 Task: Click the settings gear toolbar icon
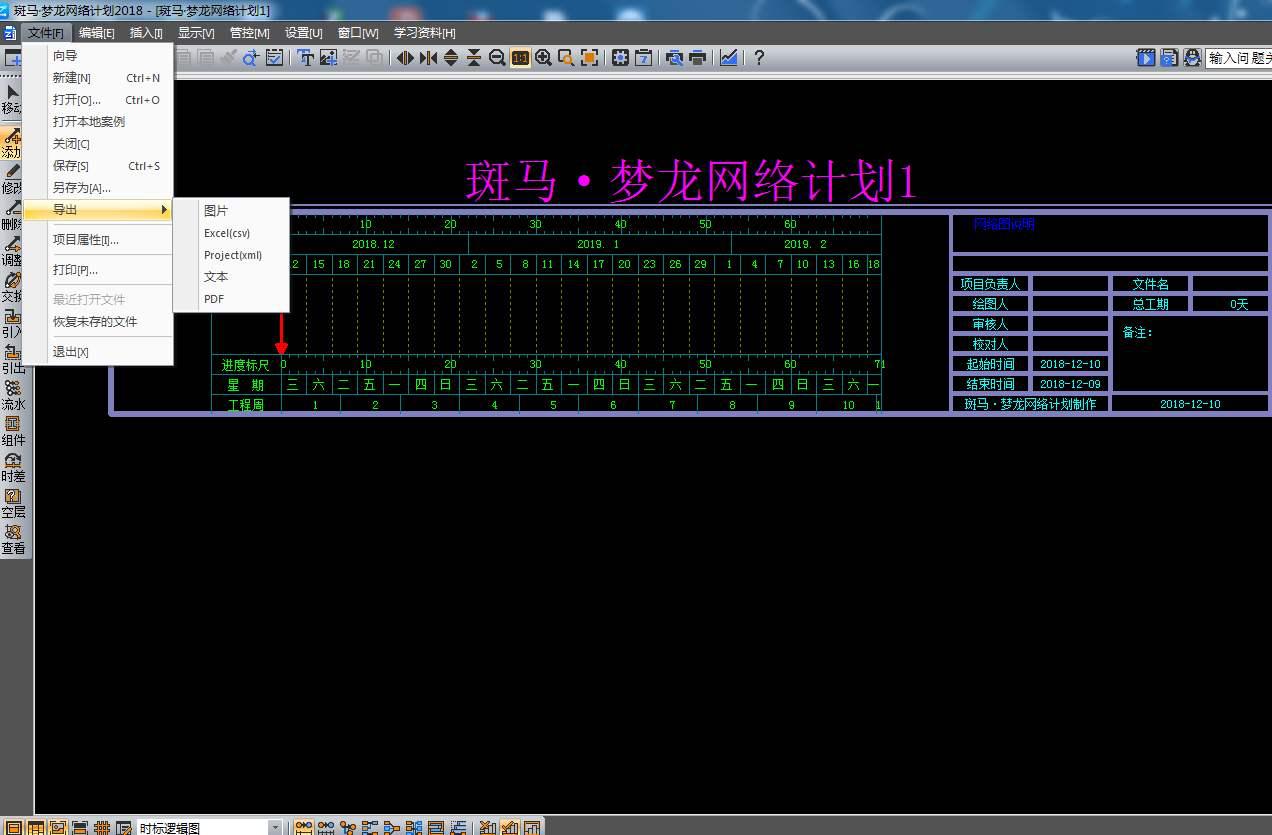pos(620,58)
